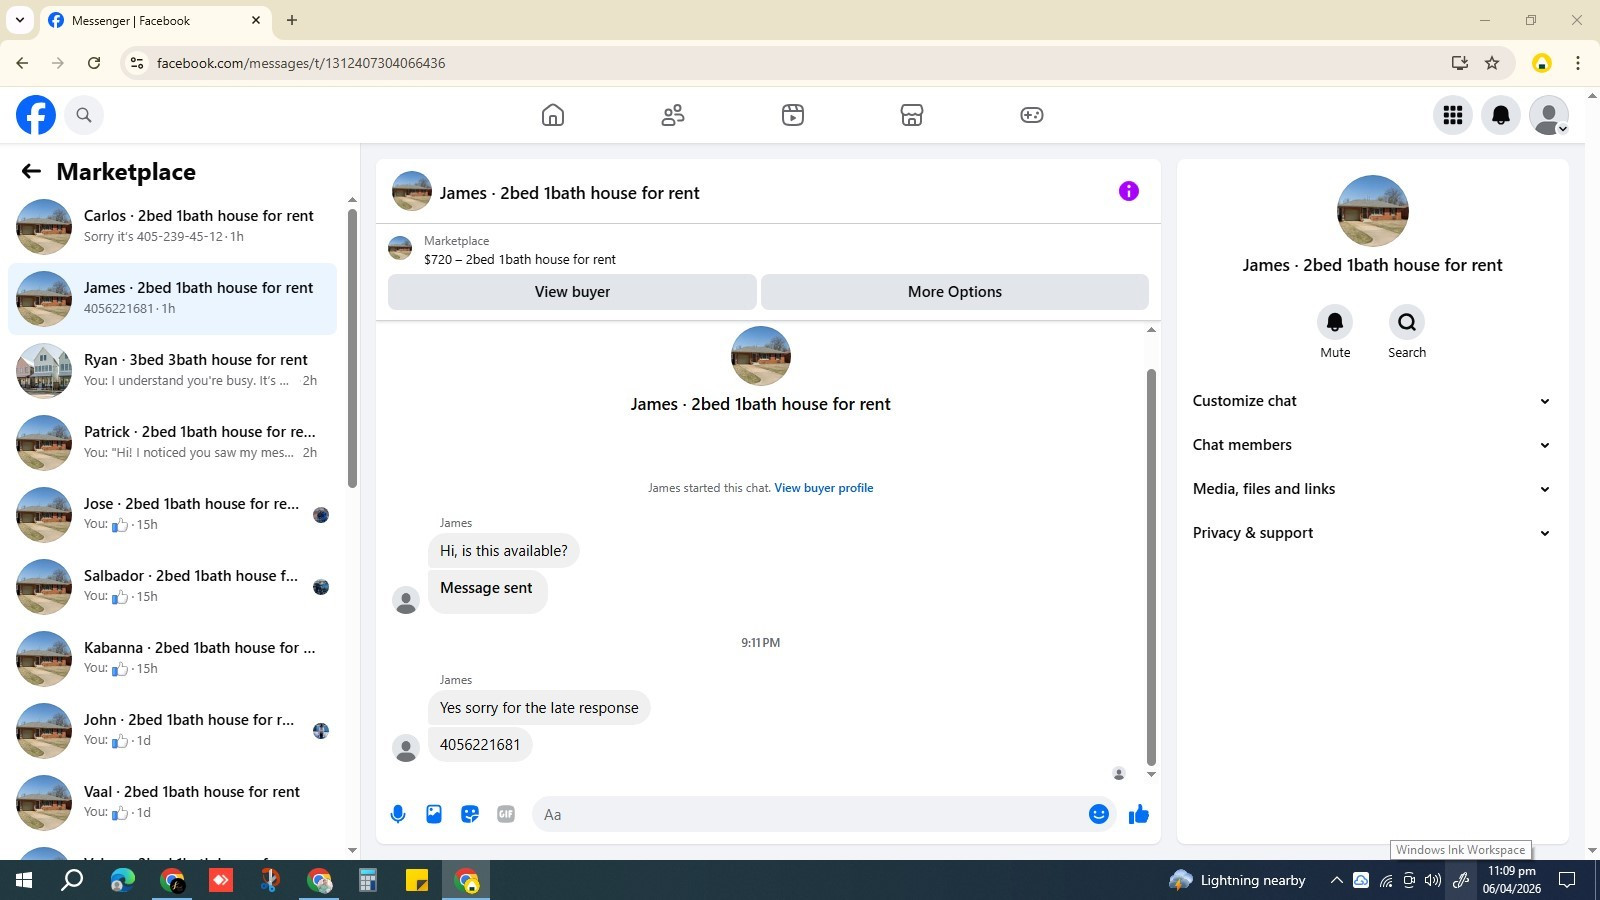This screenshot has height=900, width=1600.
Task: Open Friends icon in top navigation
Action: pyautogui.click(x=673, y=115)
